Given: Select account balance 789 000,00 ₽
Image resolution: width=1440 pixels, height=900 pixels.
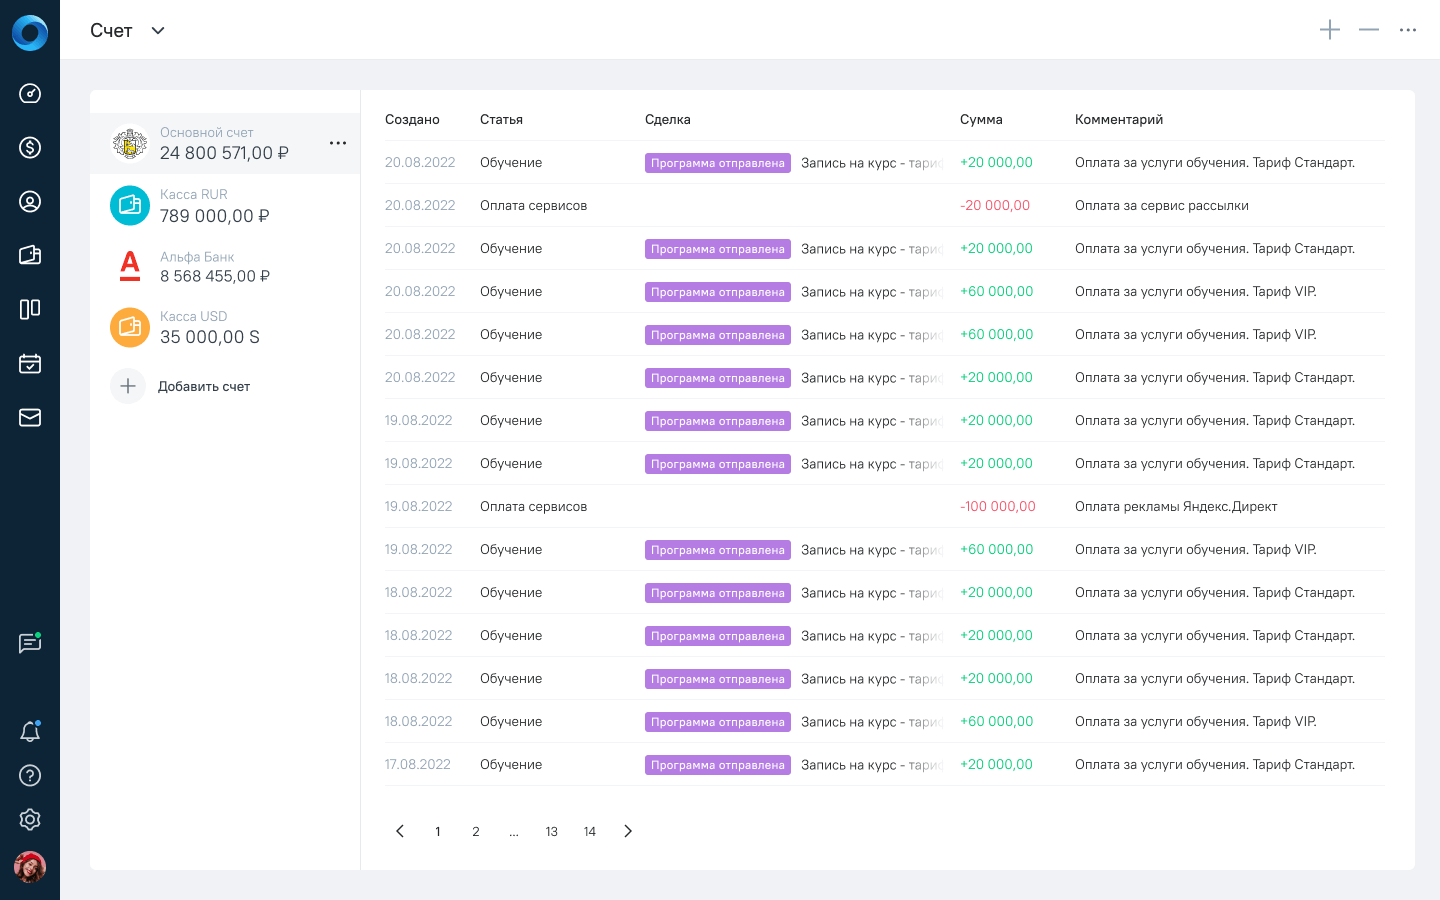Looking at the screenshot, I should pyautogui.click(x=215, y=216).
